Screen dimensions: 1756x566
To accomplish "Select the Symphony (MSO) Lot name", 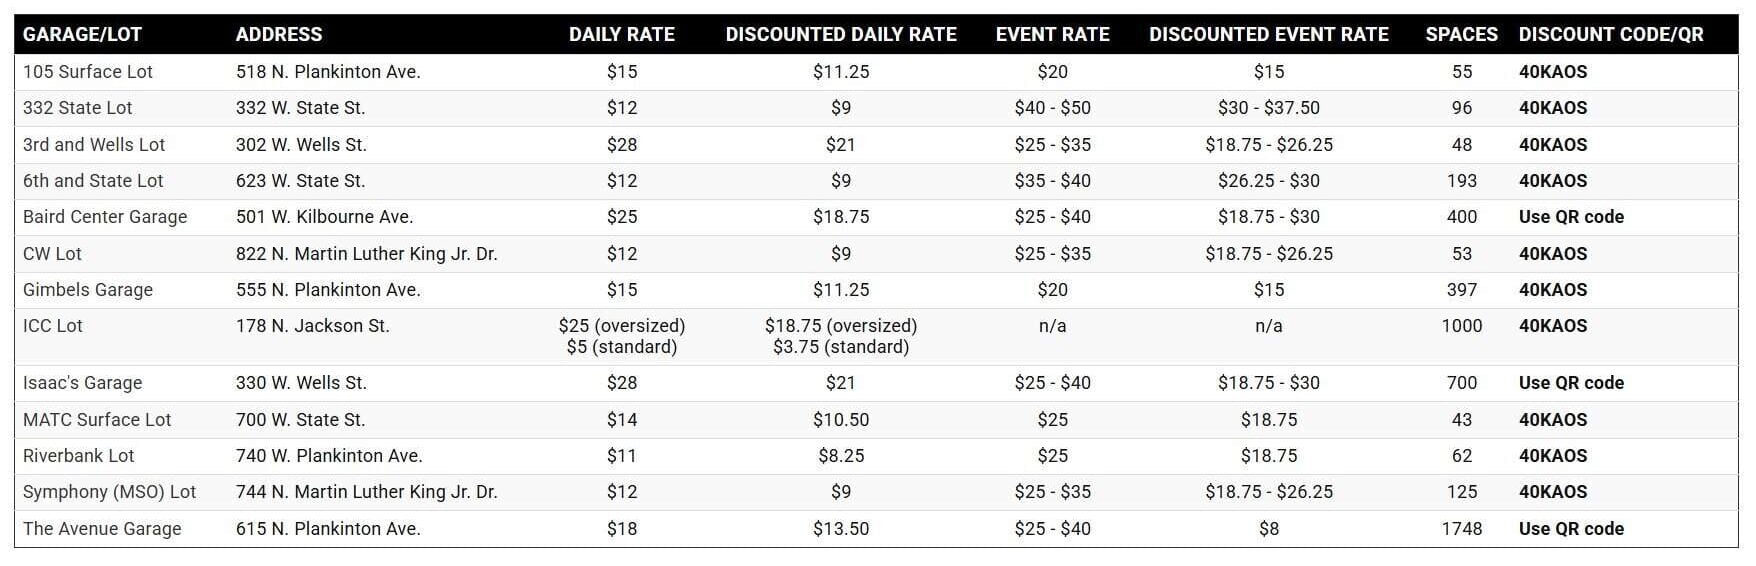I will [109, 492].
